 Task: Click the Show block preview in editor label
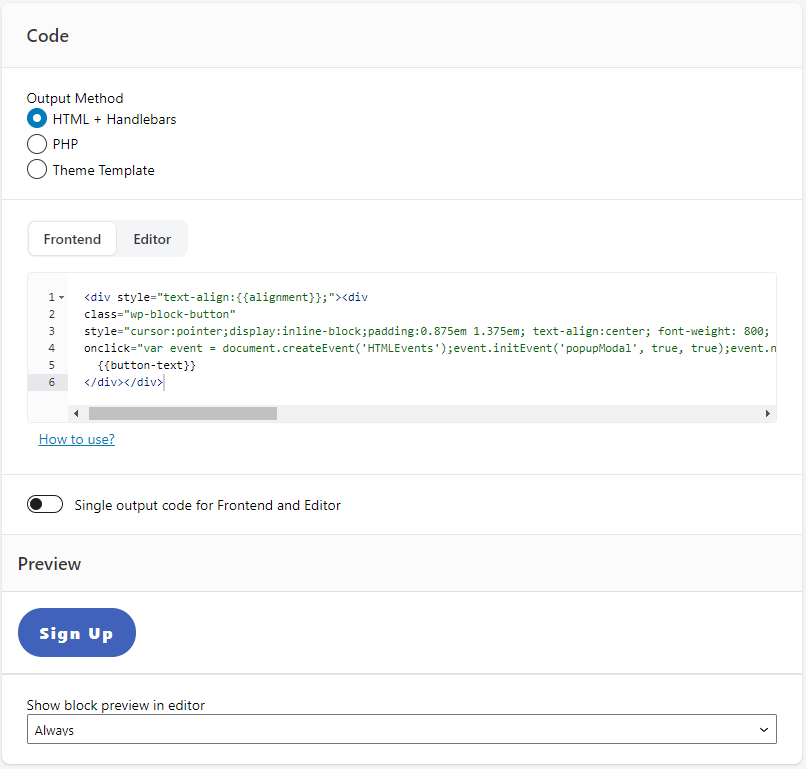click(x=116, y=705)
